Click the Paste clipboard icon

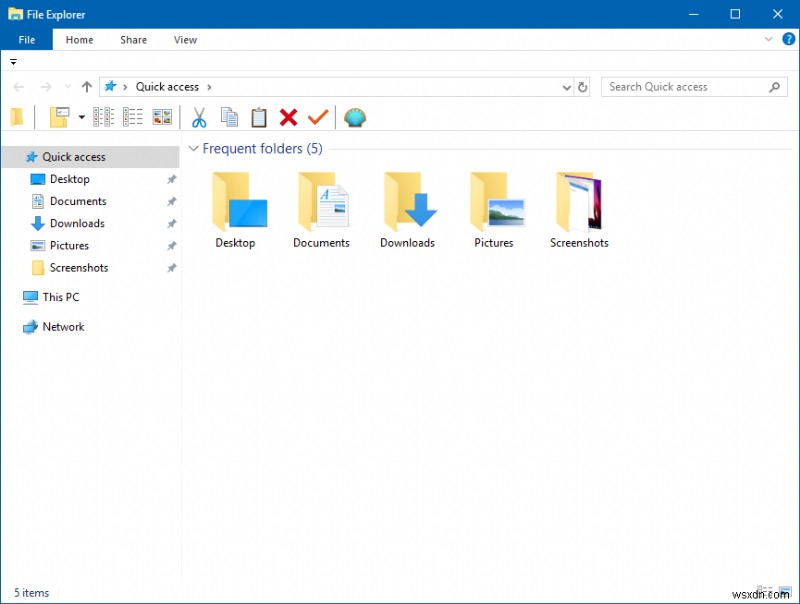coord(259,117)
